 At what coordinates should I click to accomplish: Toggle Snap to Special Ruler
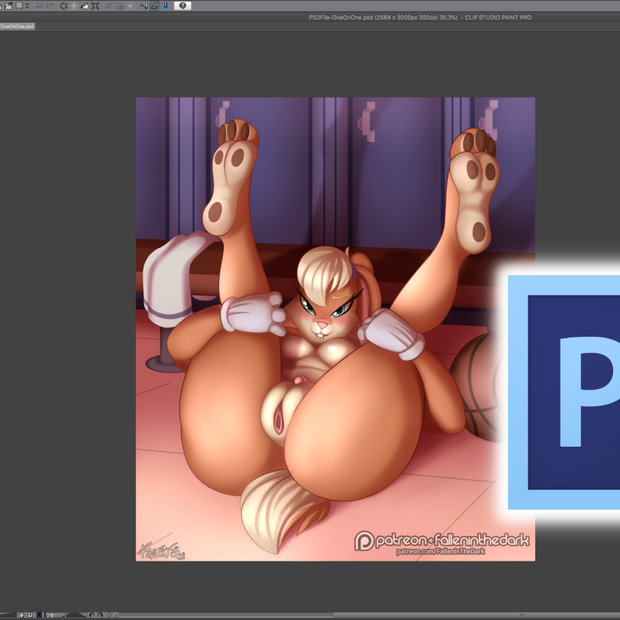155,5
